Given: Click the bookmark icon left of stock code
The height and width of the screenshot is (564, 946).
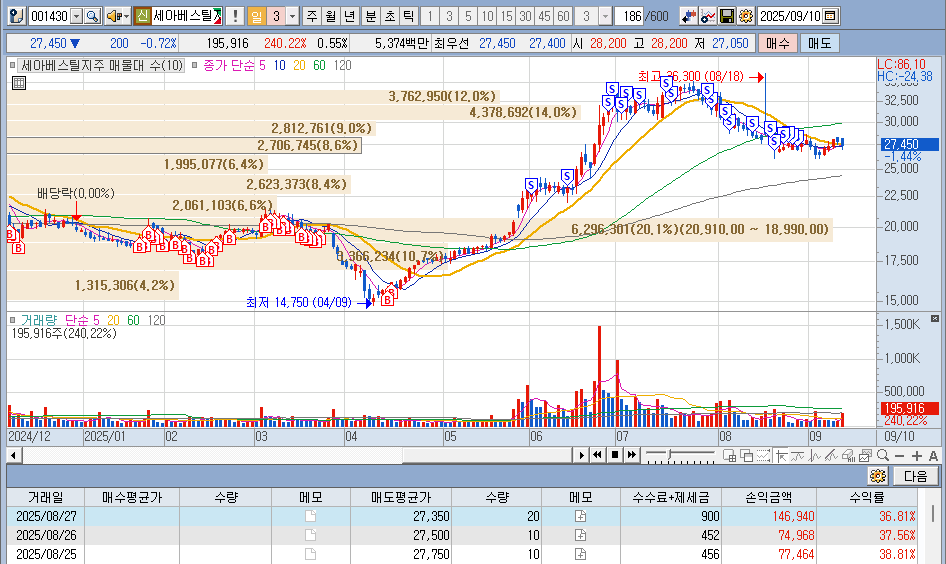Looking at the screenshot, I should click(17, 16).
